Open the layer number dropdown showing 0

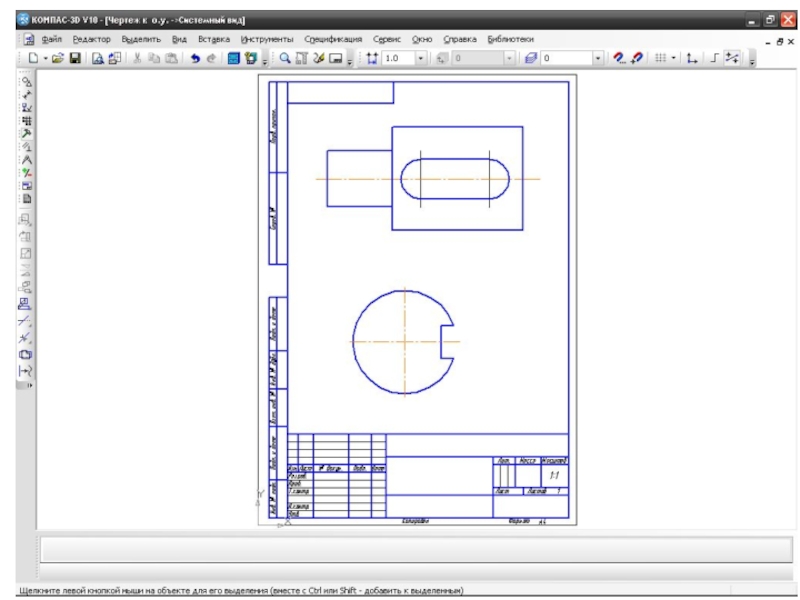[x=598, y=59]
